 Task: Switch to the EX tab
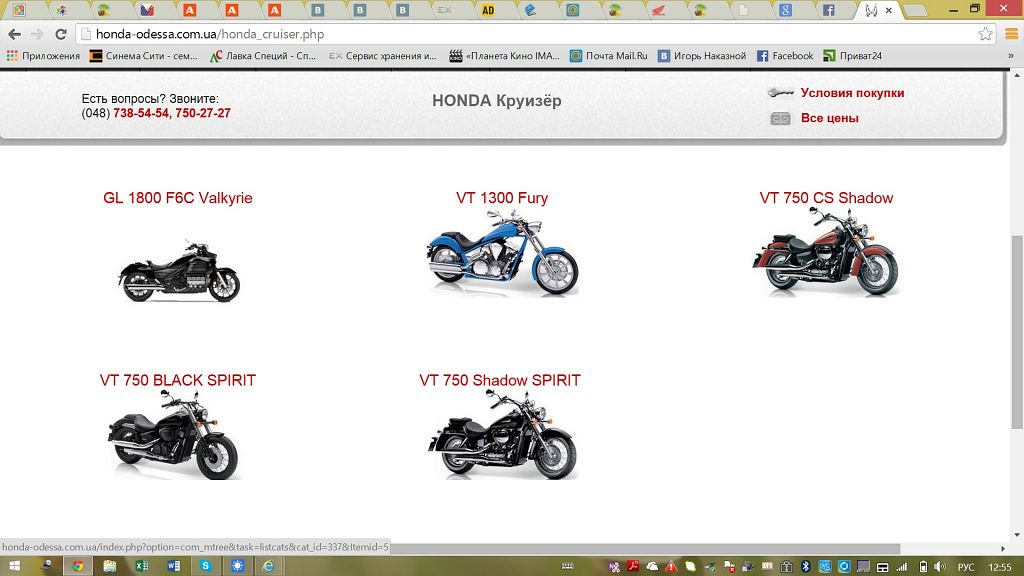tap(445, 10)
